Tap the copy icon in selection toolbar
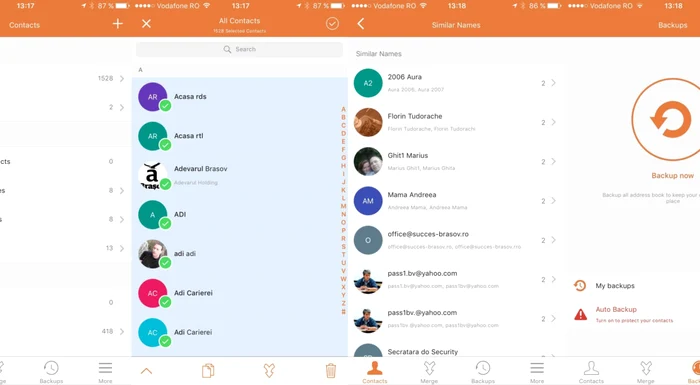 point(208,371)
